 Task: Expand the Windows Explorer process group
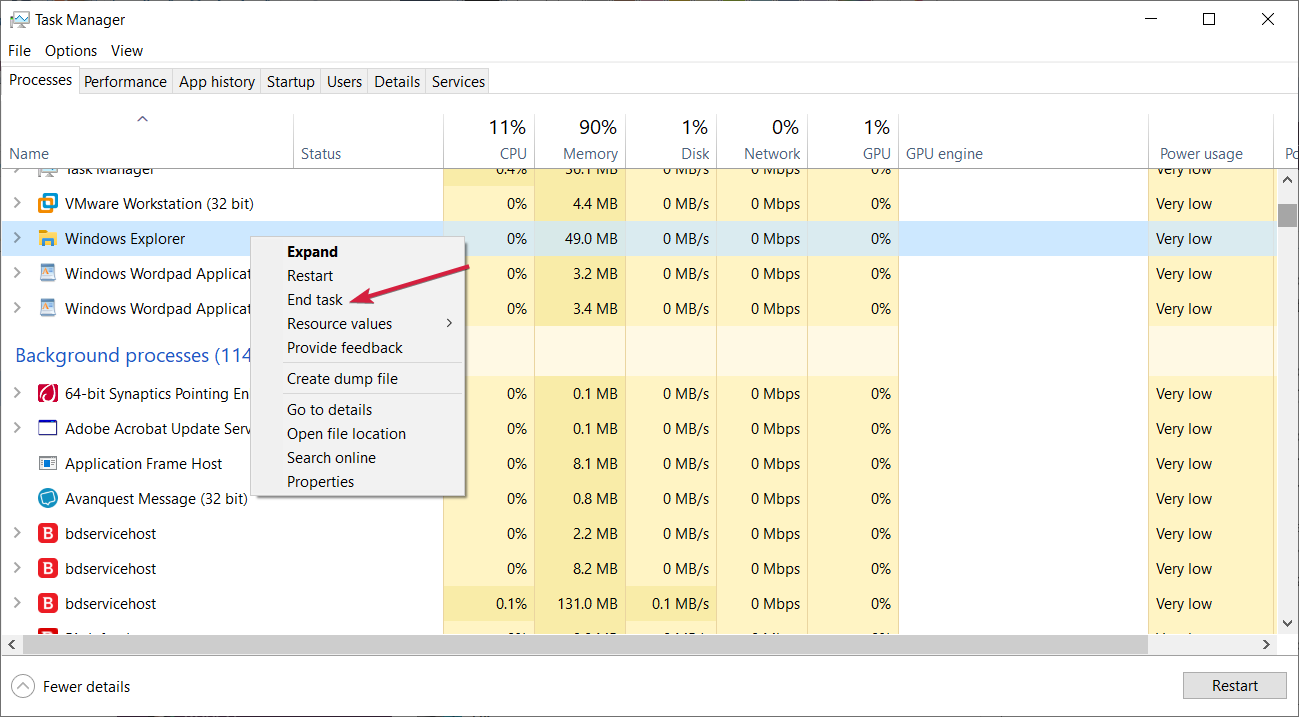17,239
